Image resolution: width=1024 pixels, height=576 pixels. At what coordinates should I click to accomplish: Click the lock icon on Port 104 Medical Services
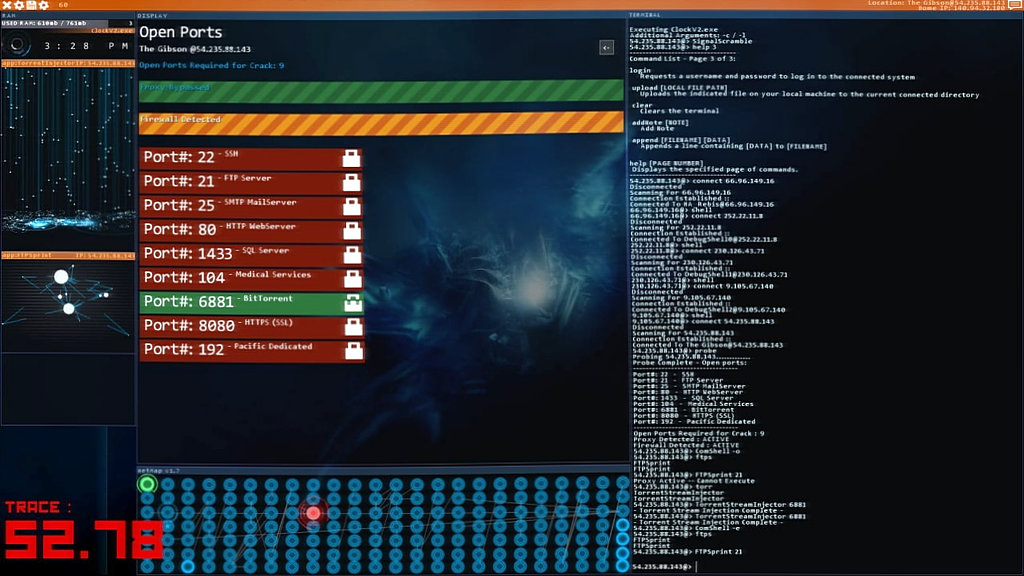353,279
